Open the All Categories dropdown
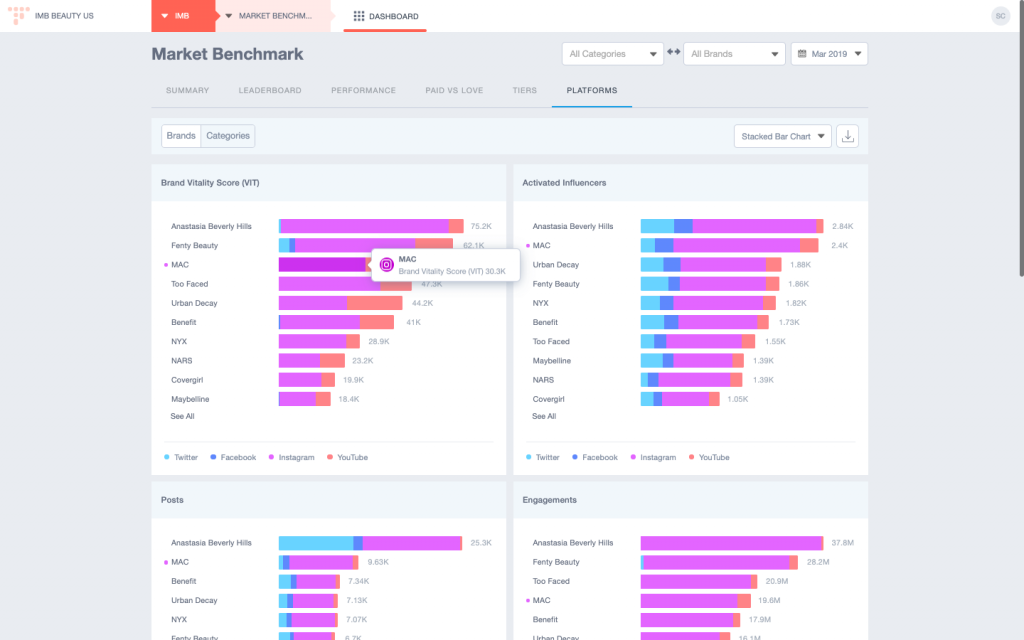1024x640 pixels. [x=613, y=54]
